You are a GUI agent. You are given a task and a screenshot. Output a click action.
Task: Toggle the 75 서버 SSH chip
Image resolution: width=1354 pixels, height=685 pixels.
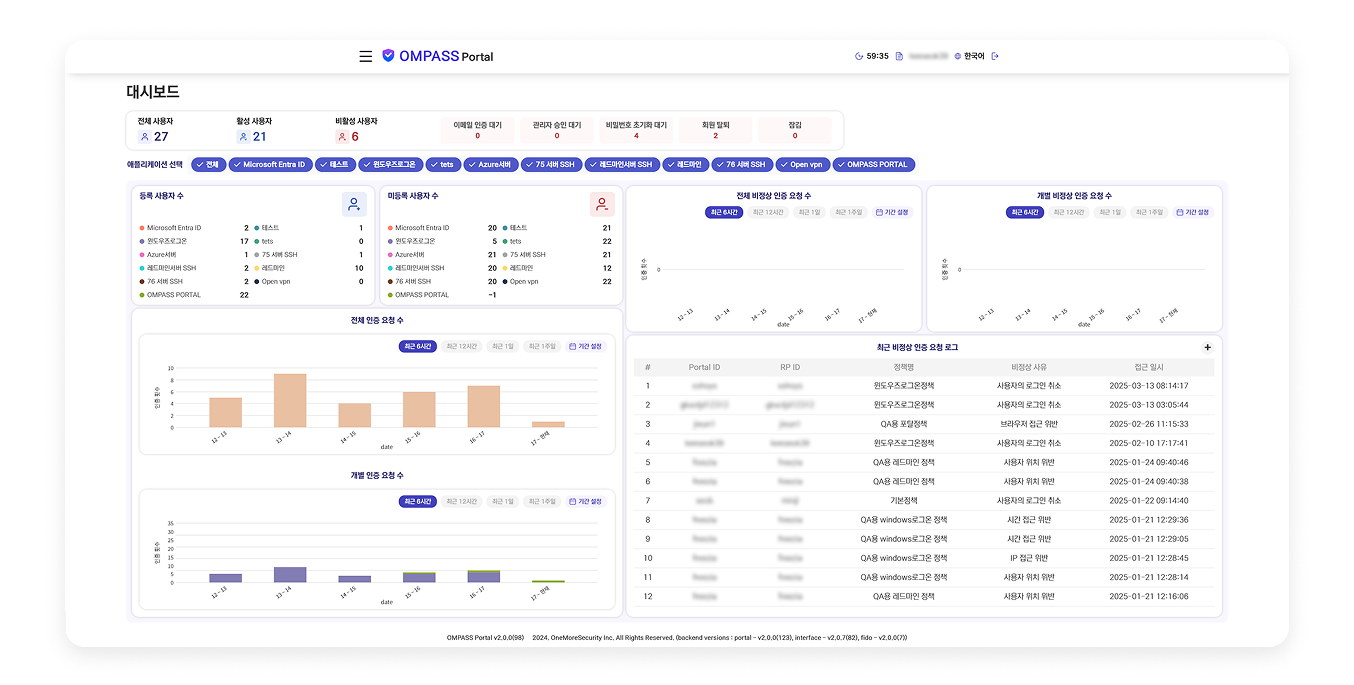551,165
